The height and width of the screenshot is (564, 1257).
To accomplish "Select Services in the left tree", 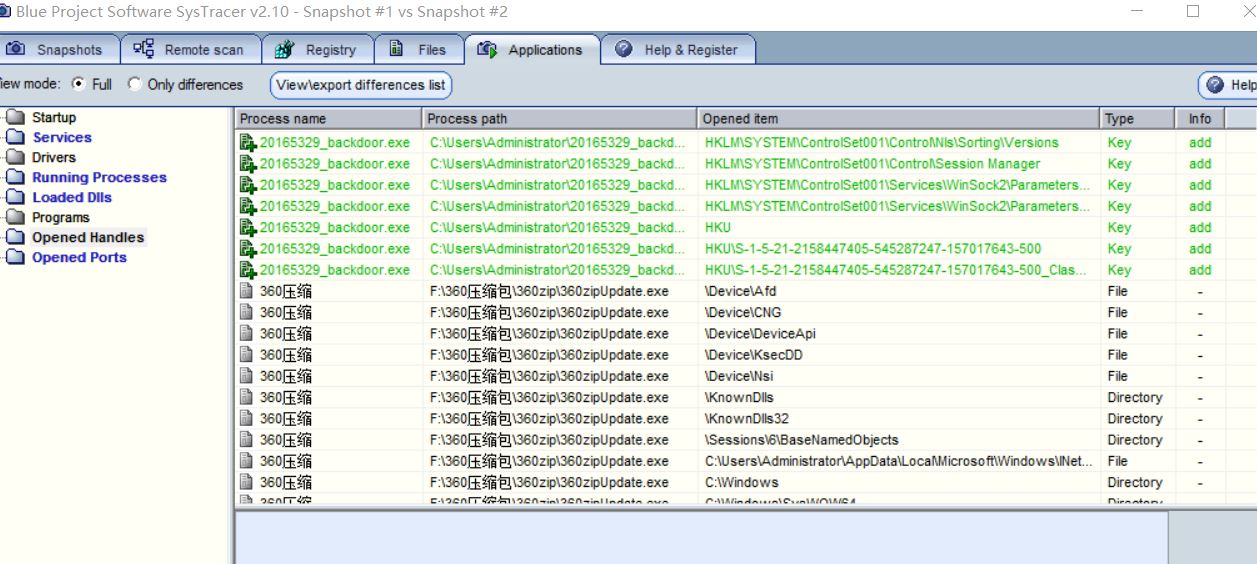I will [x=62, y=138].
